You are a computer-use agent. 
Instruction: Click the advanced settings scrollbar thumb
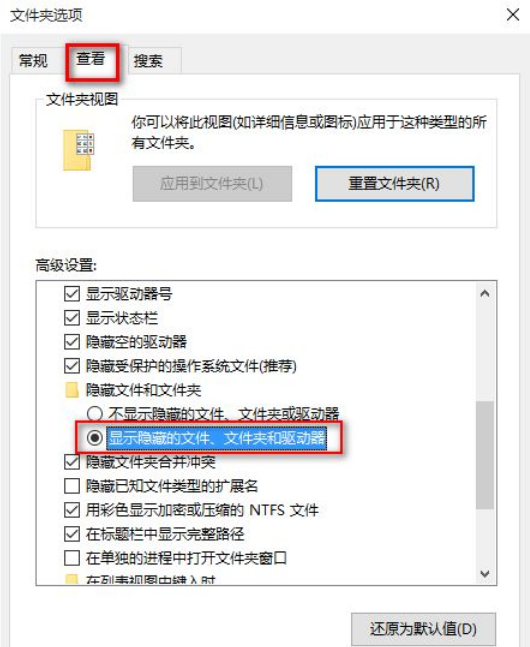click(x=485, y=455)
